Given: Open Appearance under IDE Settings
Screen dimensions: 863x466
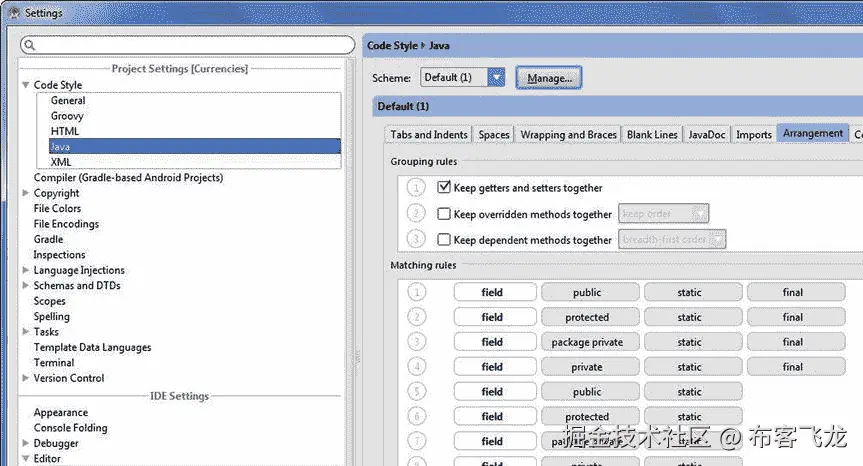Looking at the screenshot, I should point(61,412).
